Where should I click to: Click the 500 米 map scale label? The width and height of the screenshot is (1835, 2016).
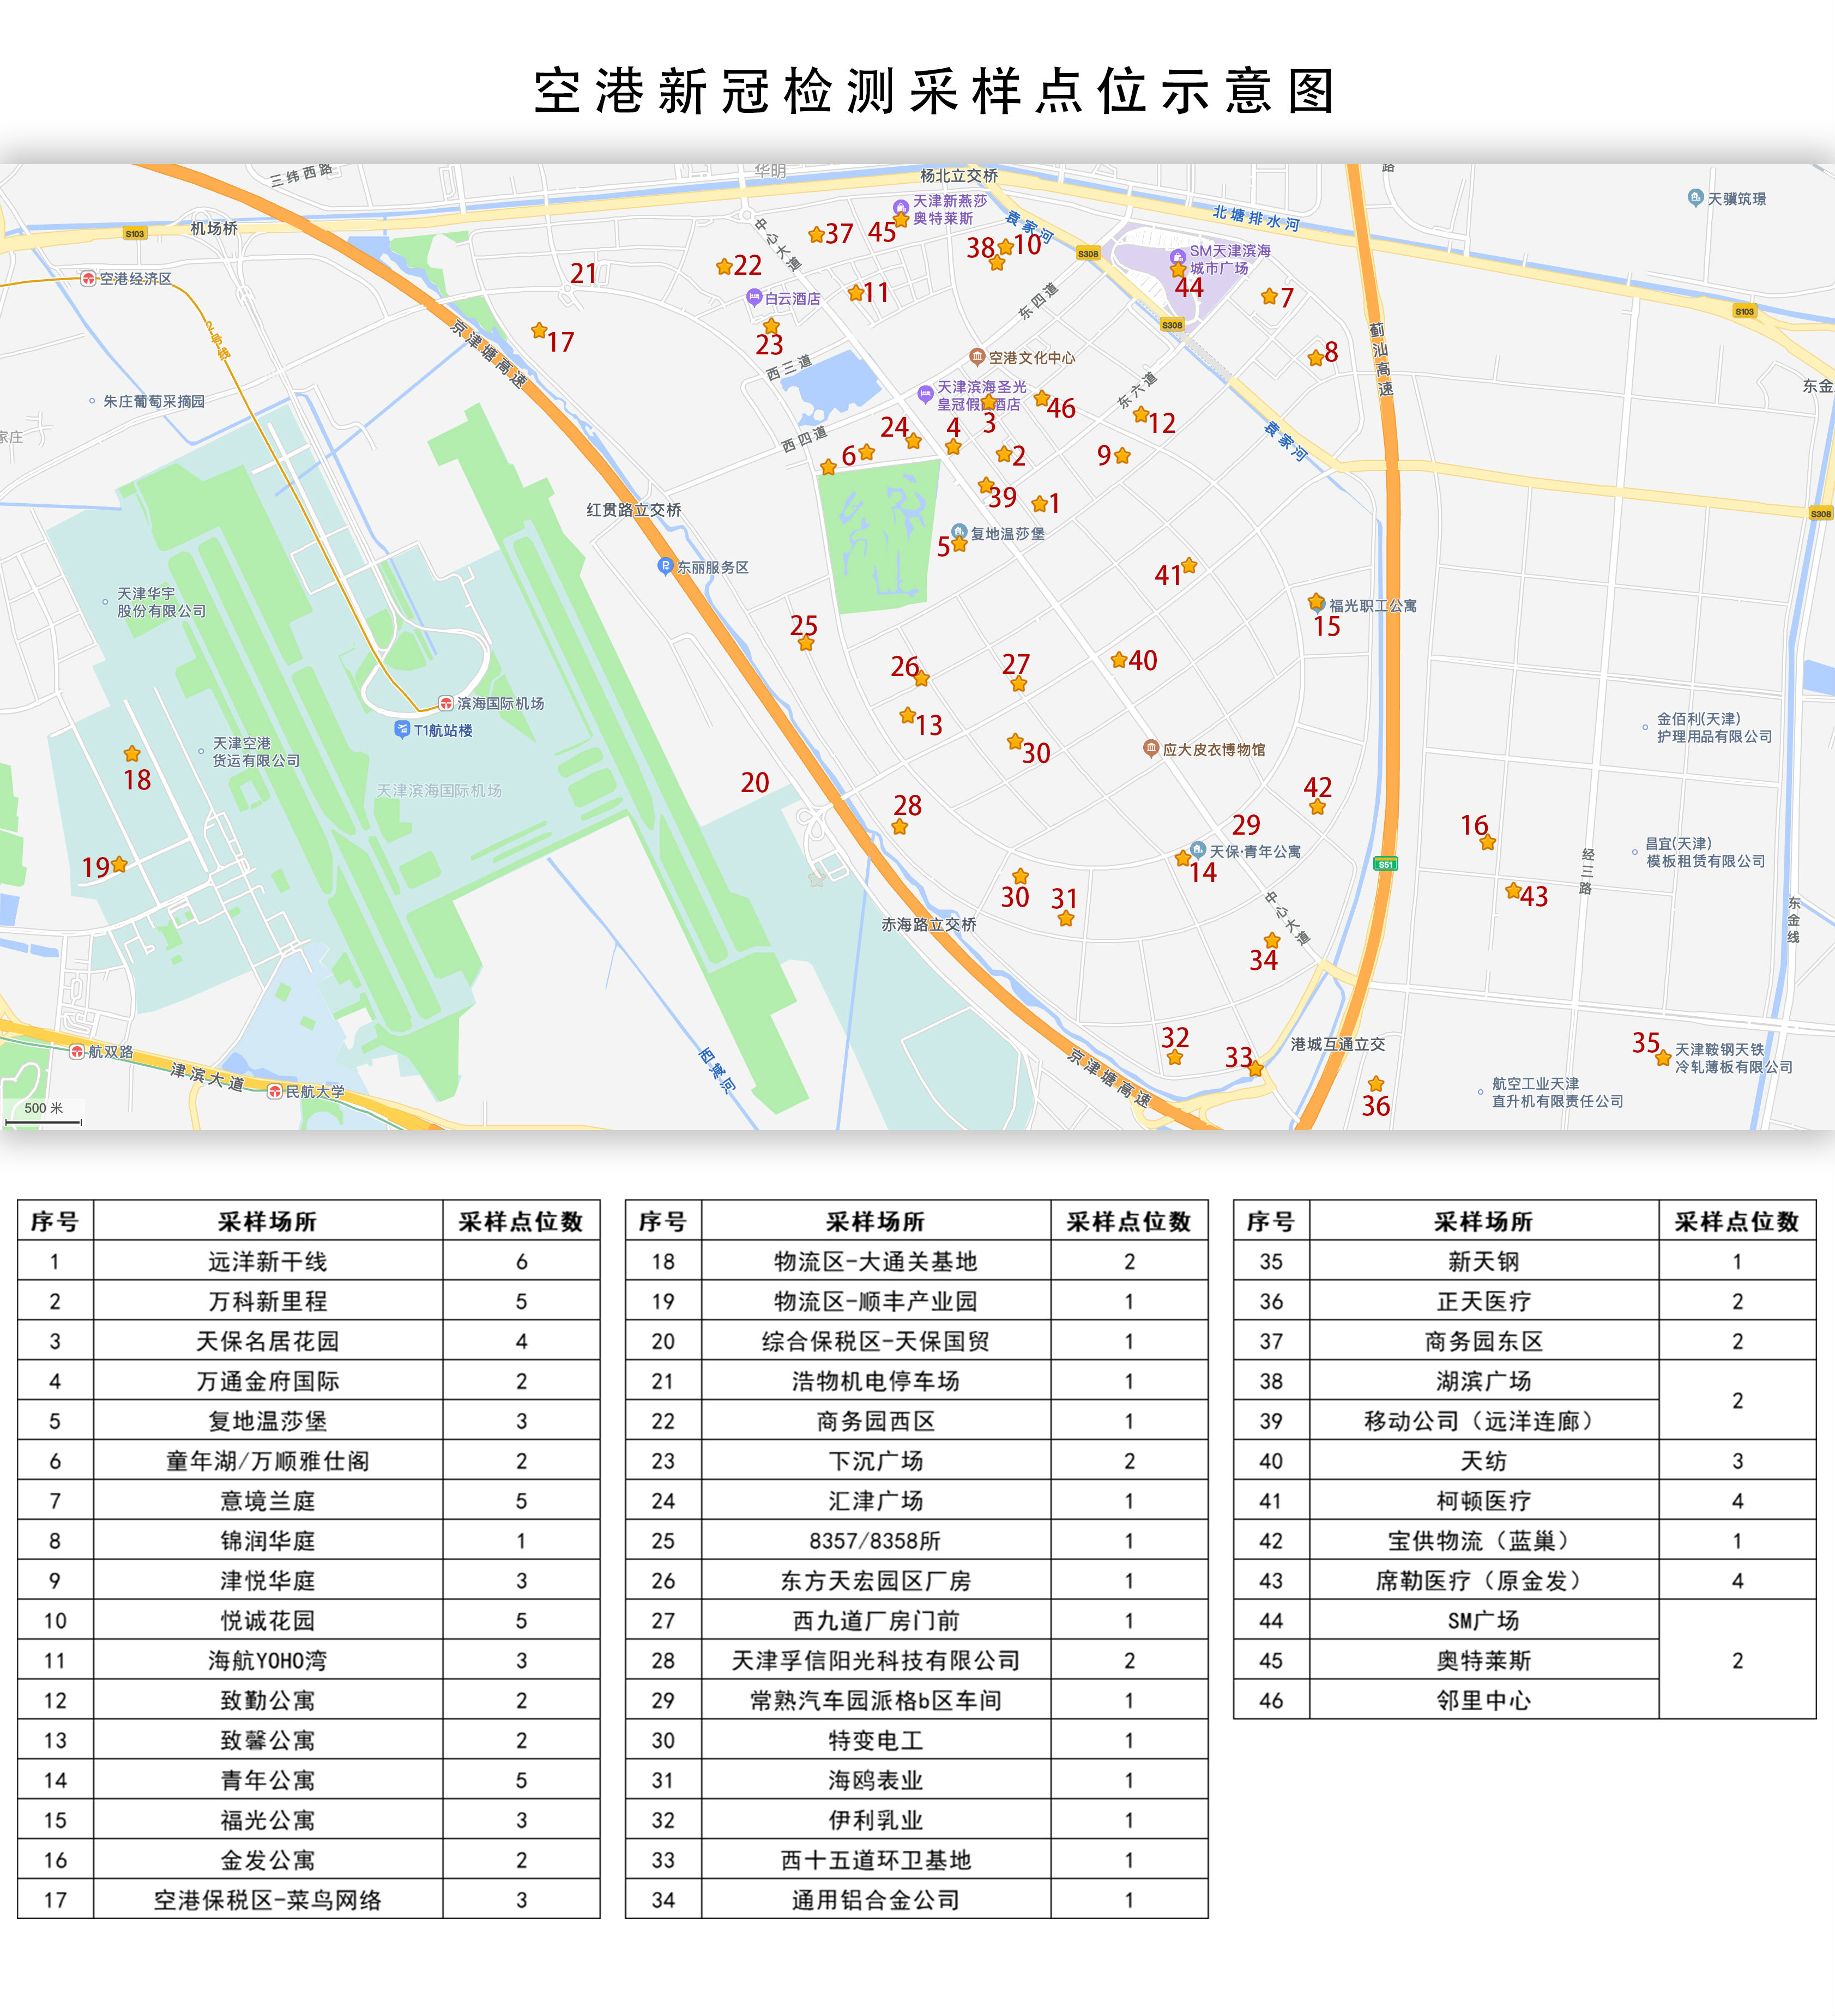tap(43, 1107)
